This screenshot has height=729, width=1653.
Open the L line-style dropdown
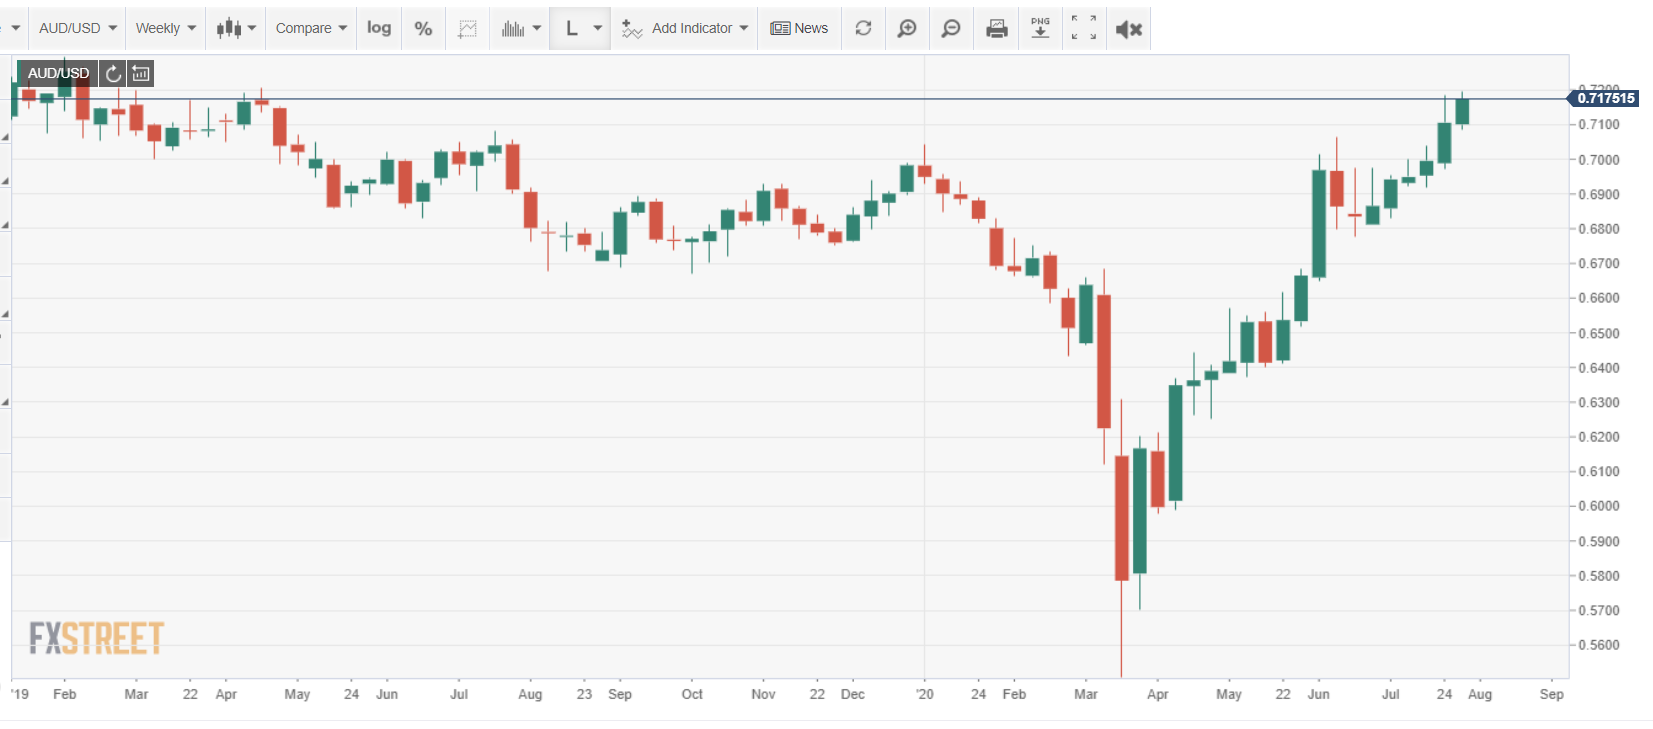pyautogui.click(x=580, y=28)
